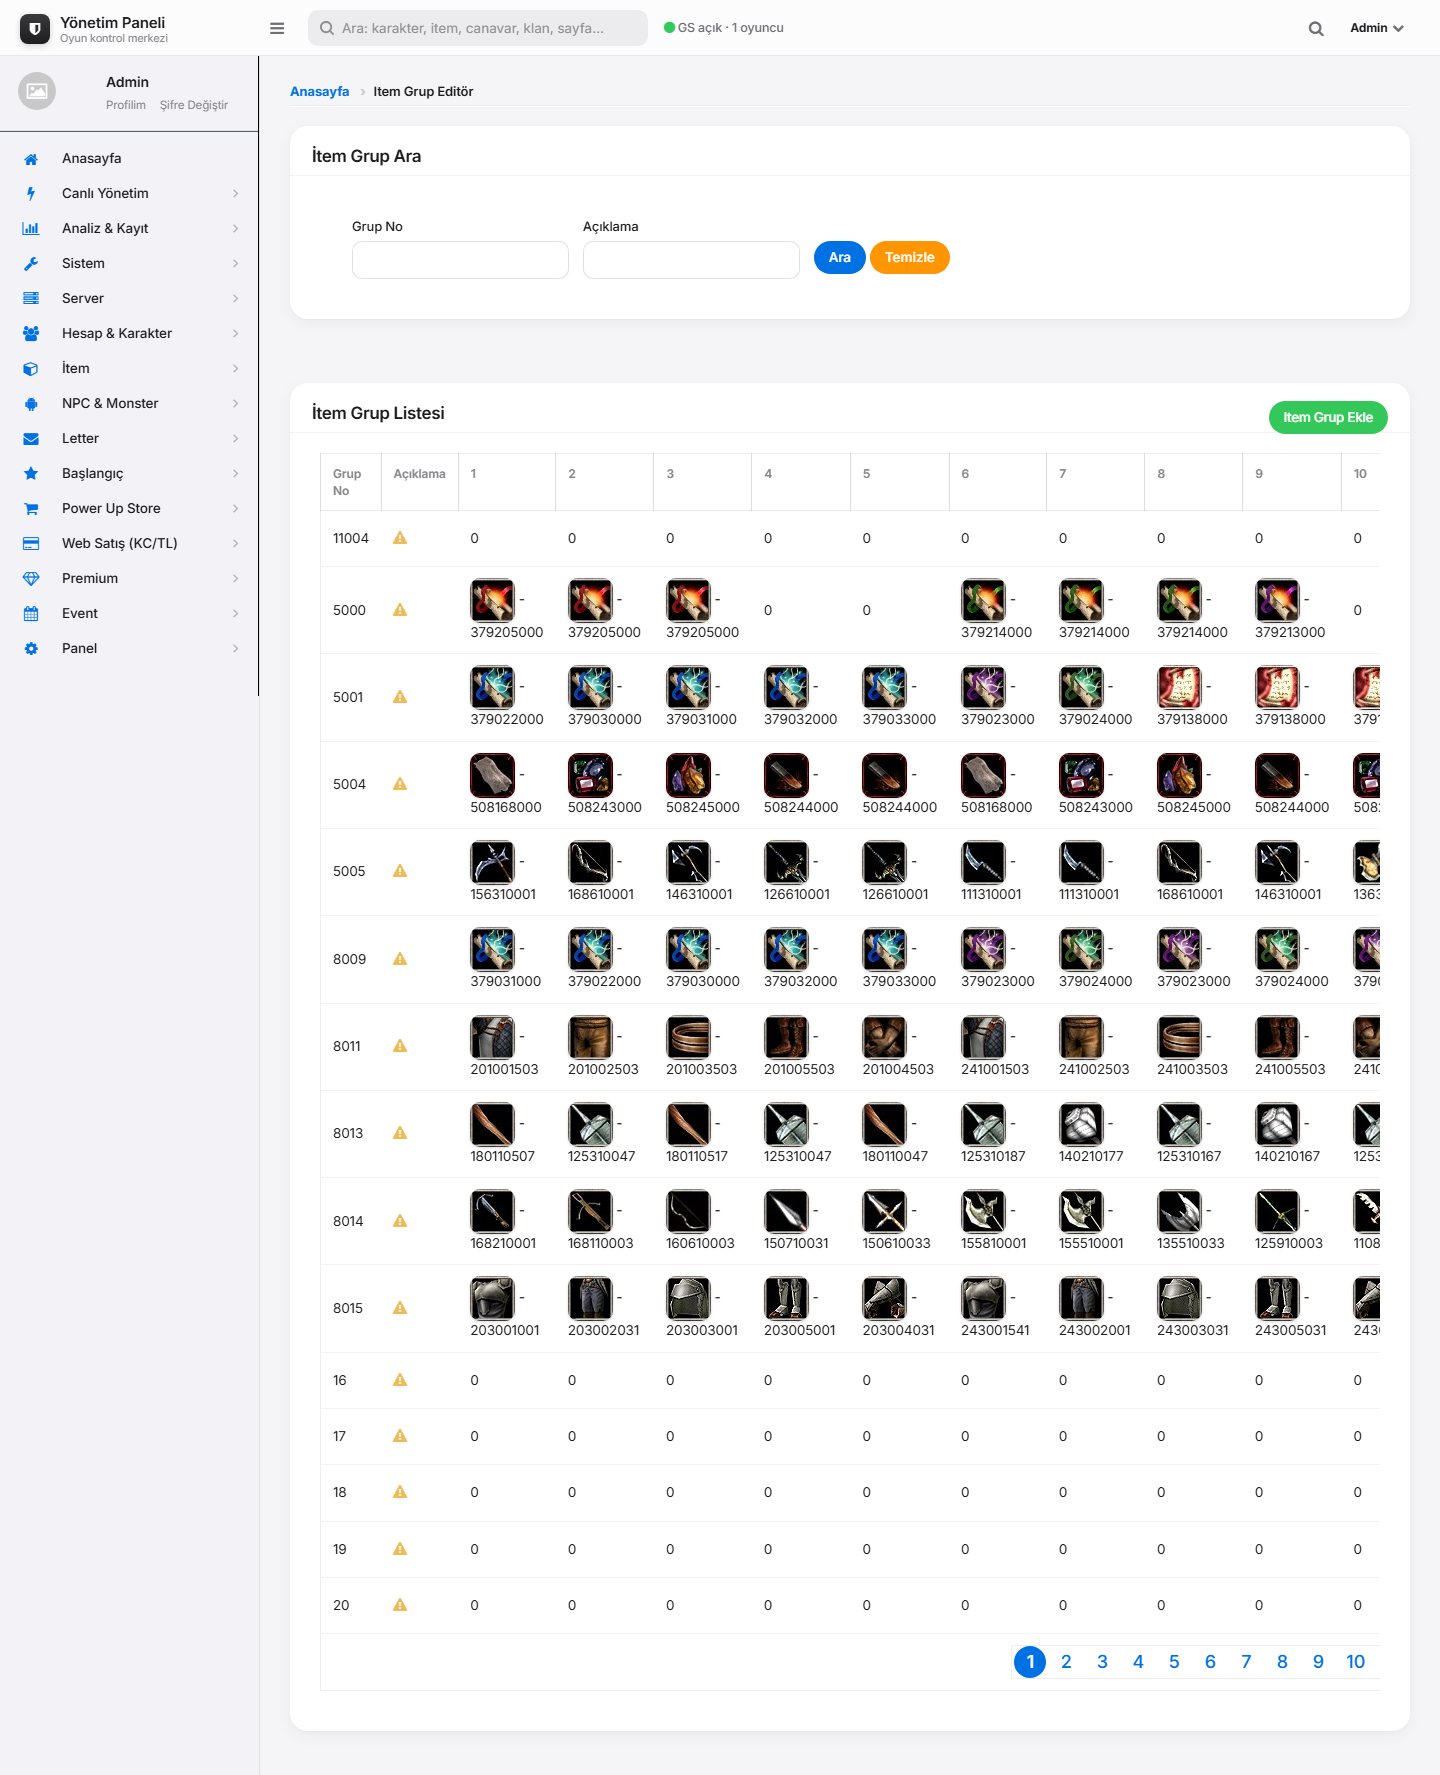Focus the Grup No input field
Image resolution: width=1440 pixels, height=1775 pixels.
(x=460, y=260)
